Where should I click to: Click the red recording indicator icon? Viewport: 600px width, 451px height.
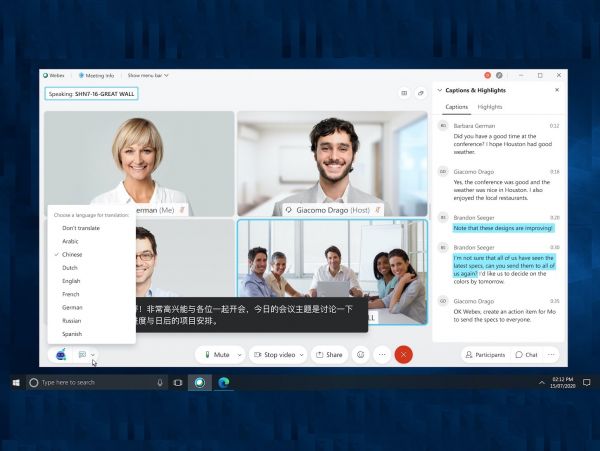coord(488,75)
